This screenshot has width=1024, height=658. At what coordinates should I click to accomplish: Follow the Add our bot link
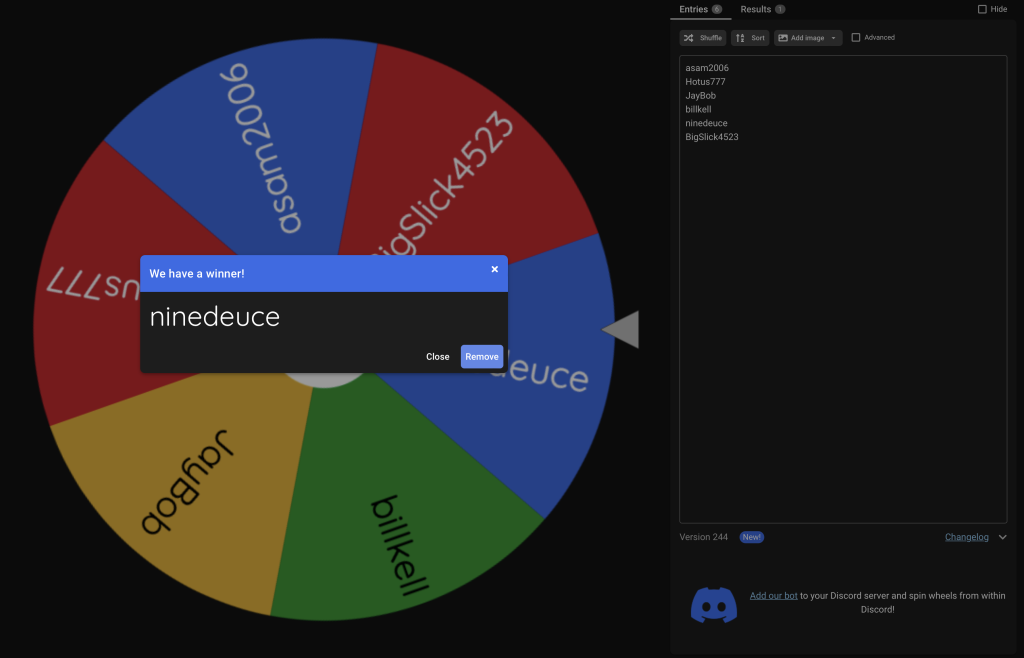tap(773, 595)
